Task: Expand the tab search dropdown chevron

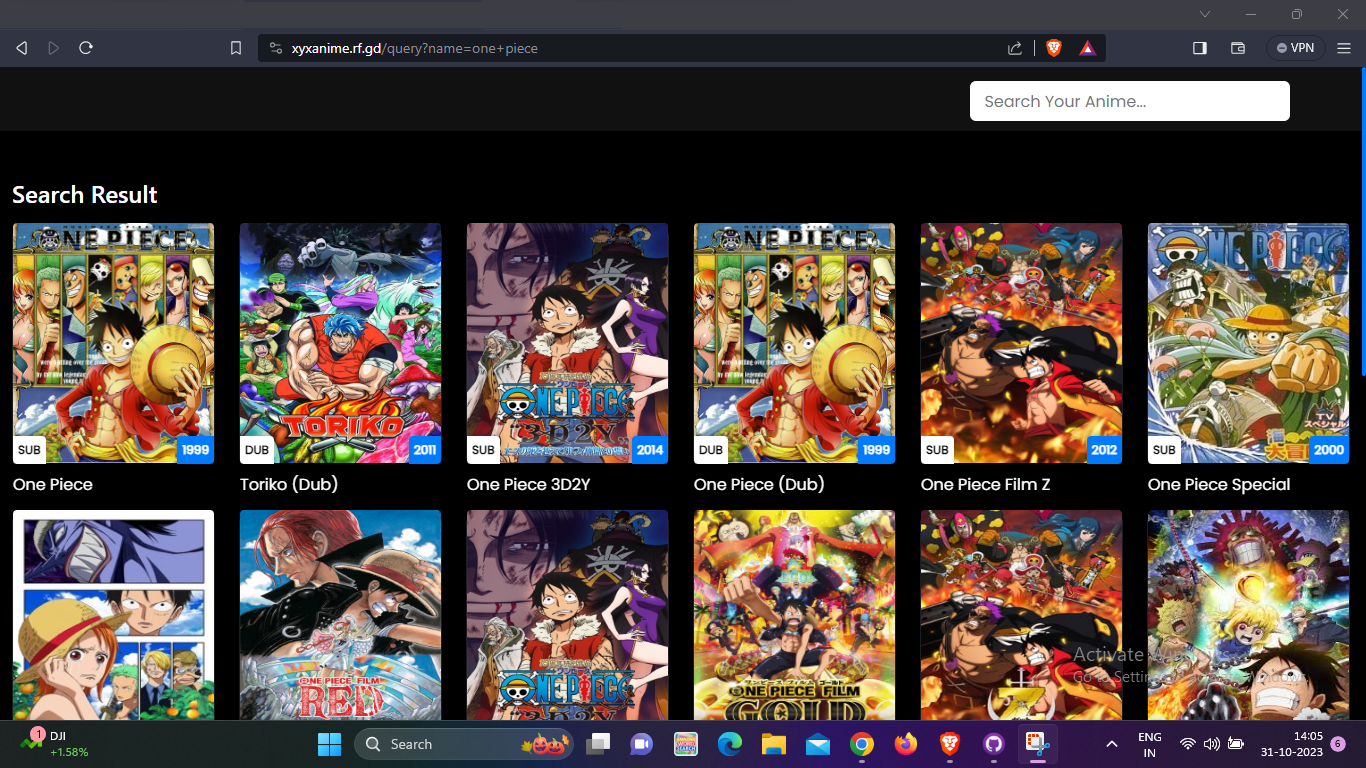Action: [x=1205, y=14]
